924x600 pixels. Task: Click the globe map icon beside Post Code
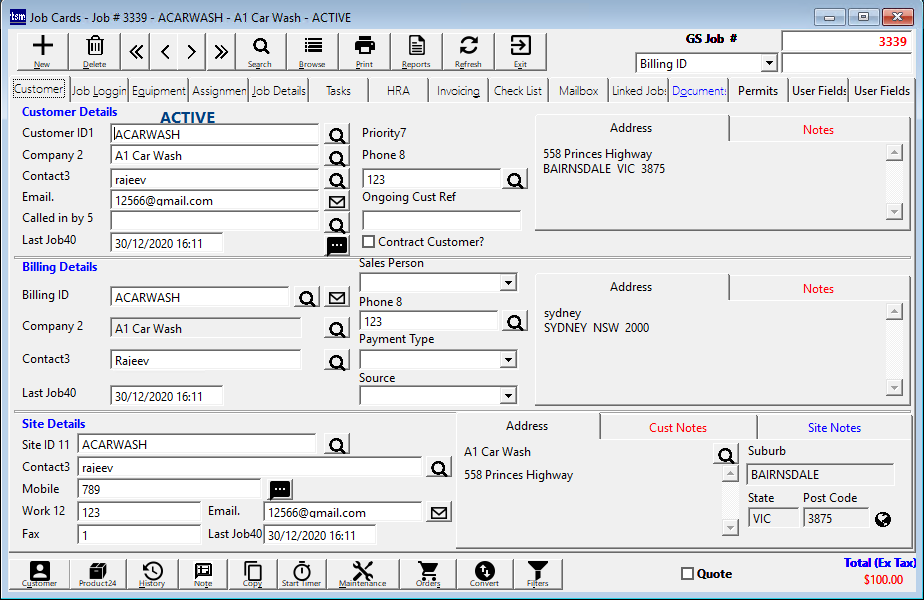pyautogui.click(x=883, y=518)
